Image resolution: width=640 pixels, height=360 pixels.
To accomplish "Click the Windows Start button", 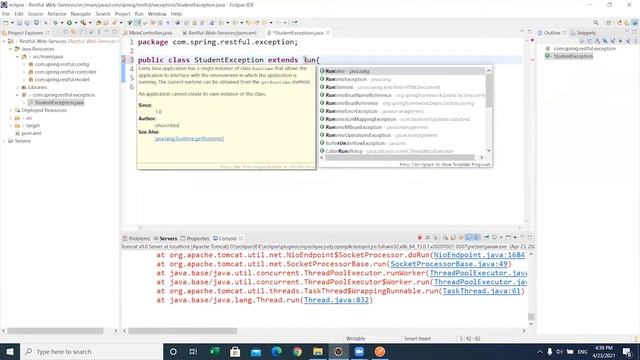I will tap(10, 351).
